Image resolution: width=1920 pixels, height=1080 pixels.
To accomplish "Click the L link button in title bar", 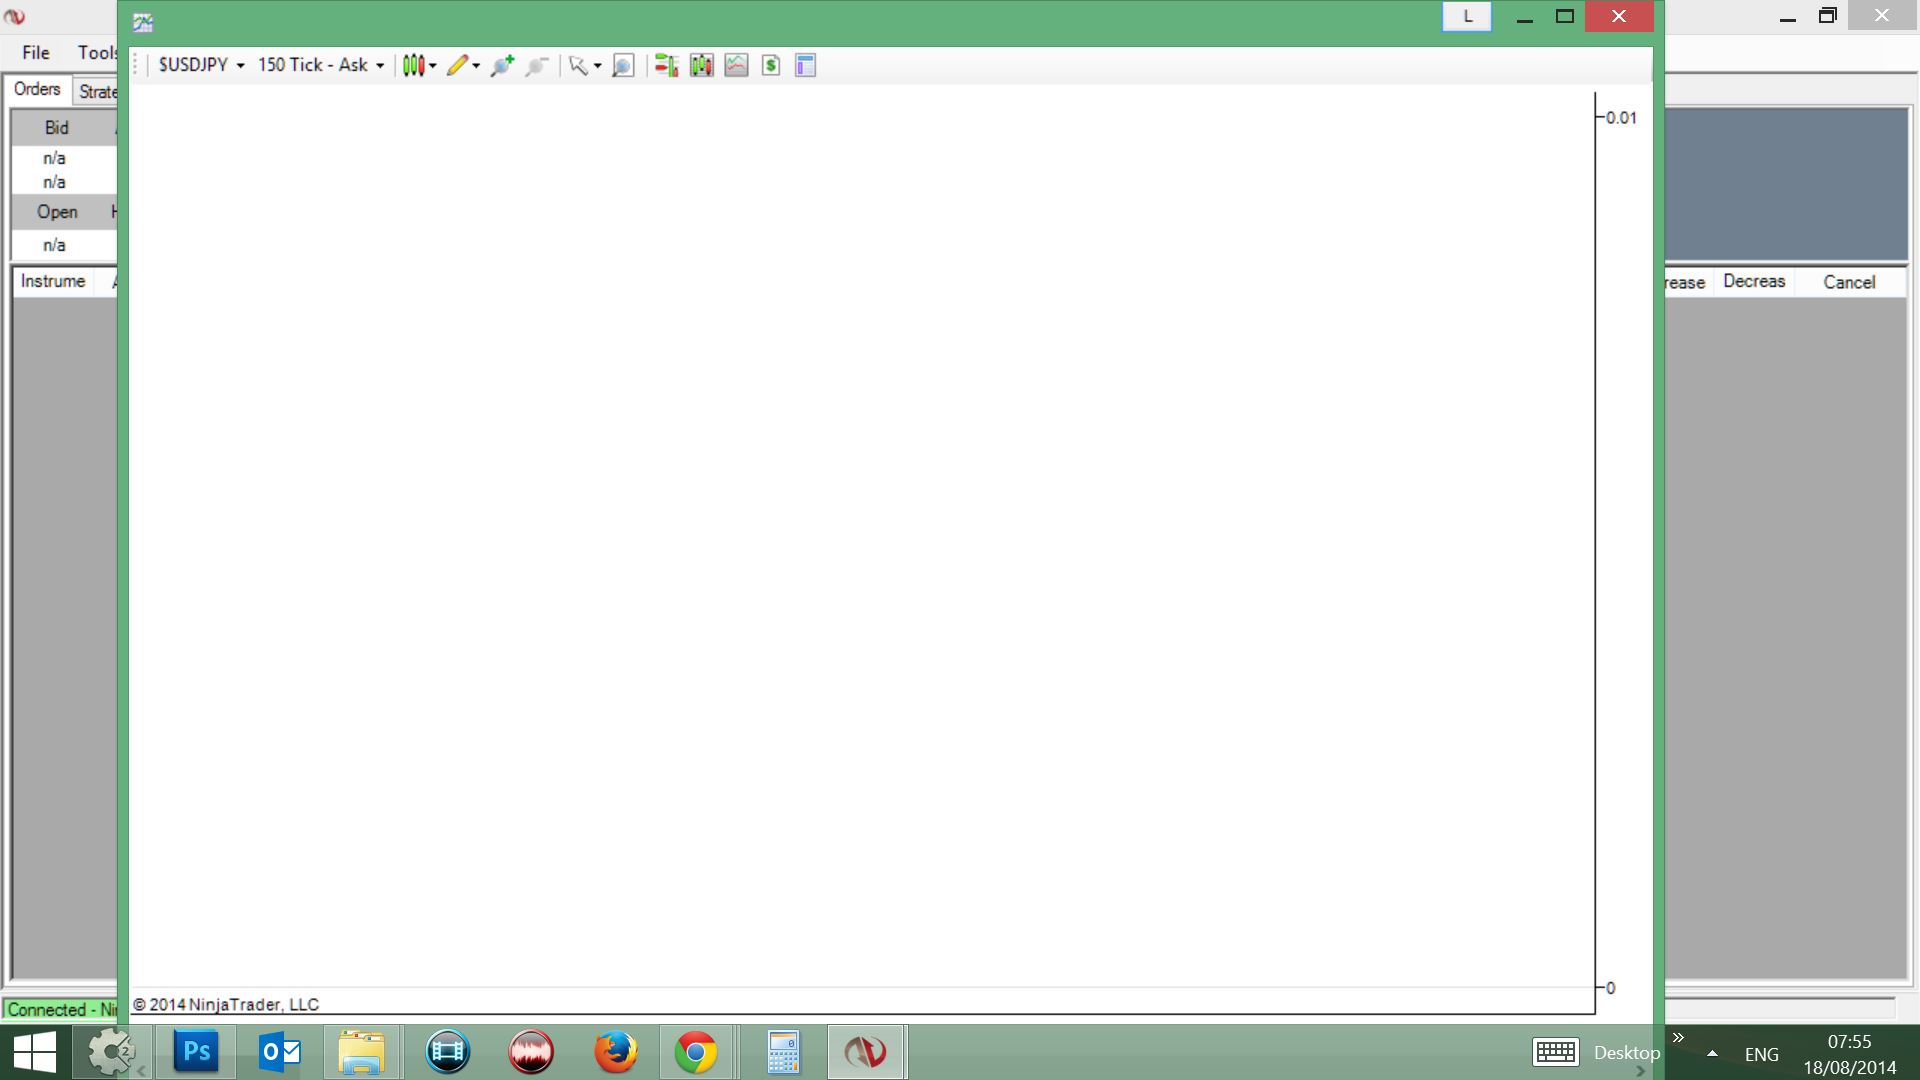I will [x=1467, y=17].
